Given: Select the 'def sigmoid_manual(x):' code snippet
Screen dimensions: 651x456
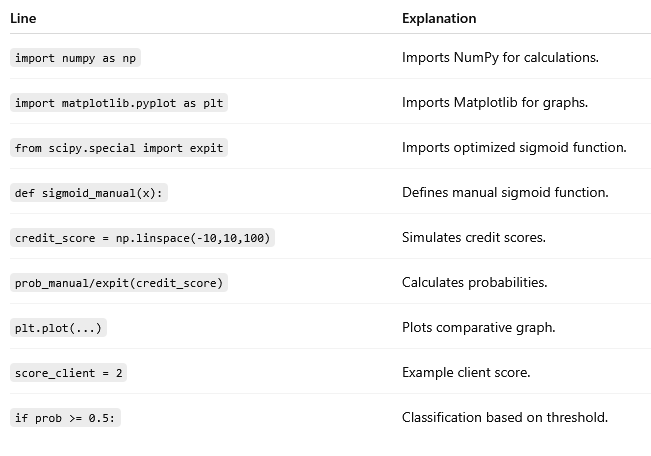Looking at the screenshot, I should pyautogui.click(x=89, y=193).
